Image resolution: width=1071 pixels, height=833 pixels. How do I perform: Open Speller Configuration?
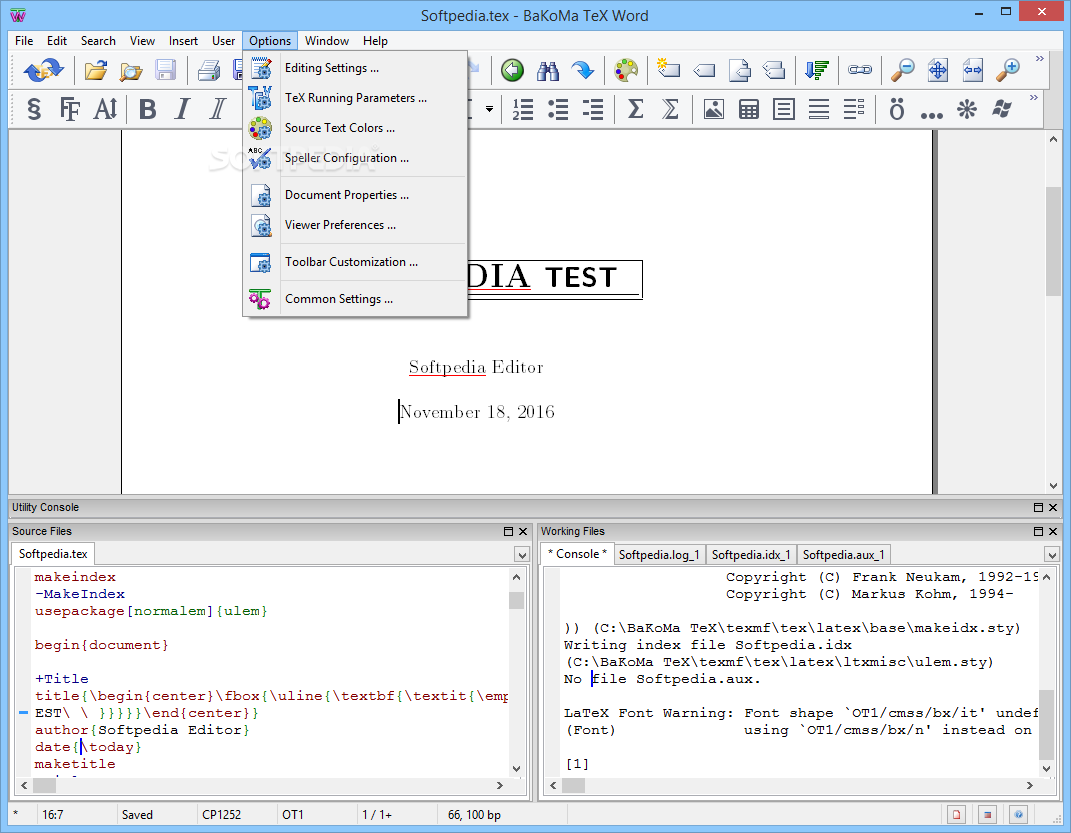[355, 158]
